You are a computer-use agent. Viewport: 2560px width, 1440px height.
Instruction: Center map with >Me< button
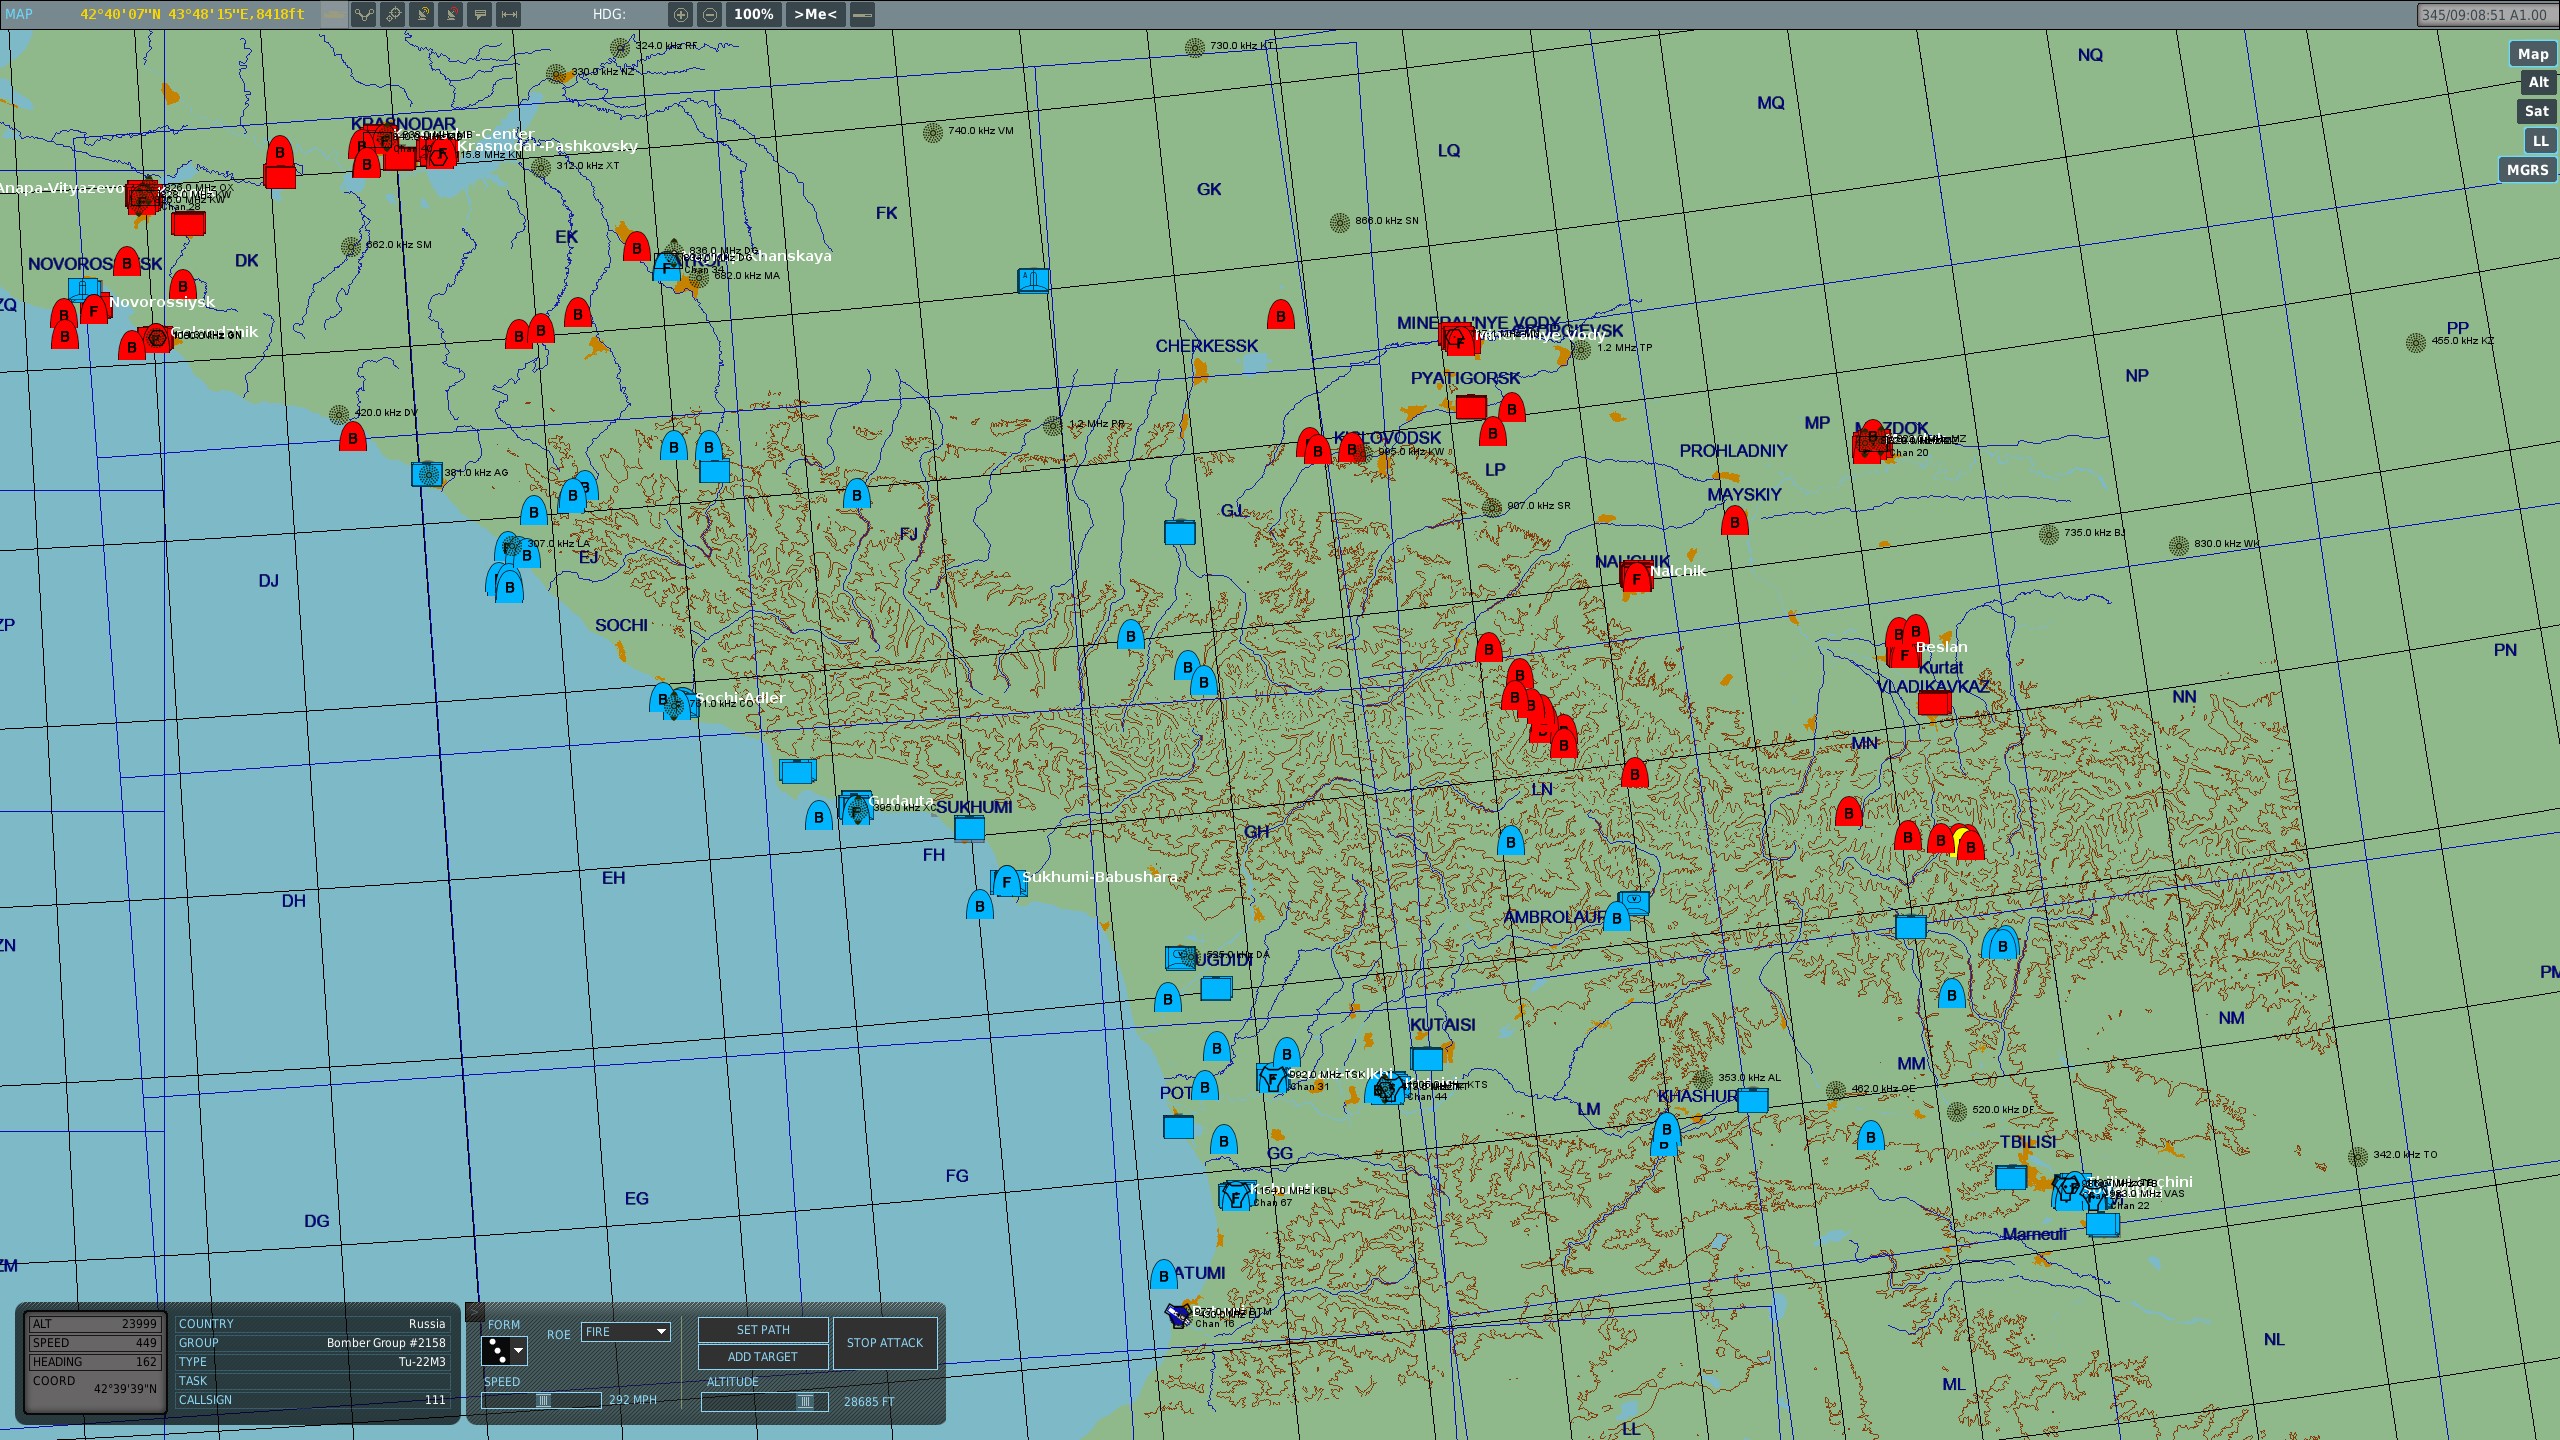pyautogui.click(x=815, y=14)
